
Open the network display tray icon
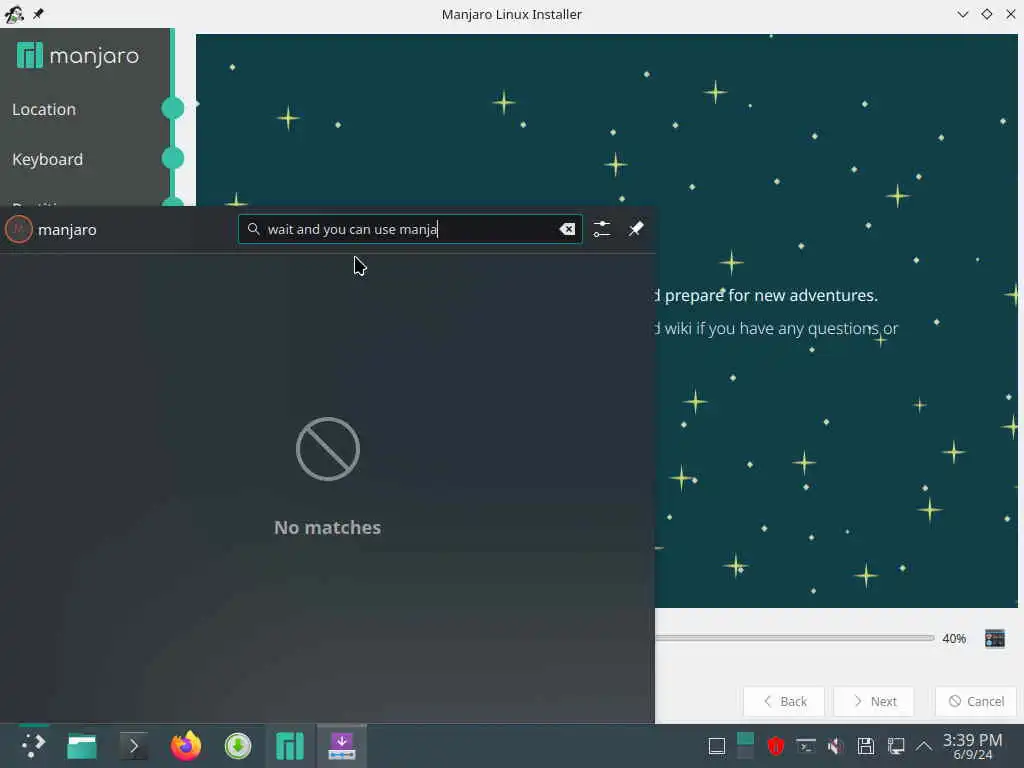point(896,746)
